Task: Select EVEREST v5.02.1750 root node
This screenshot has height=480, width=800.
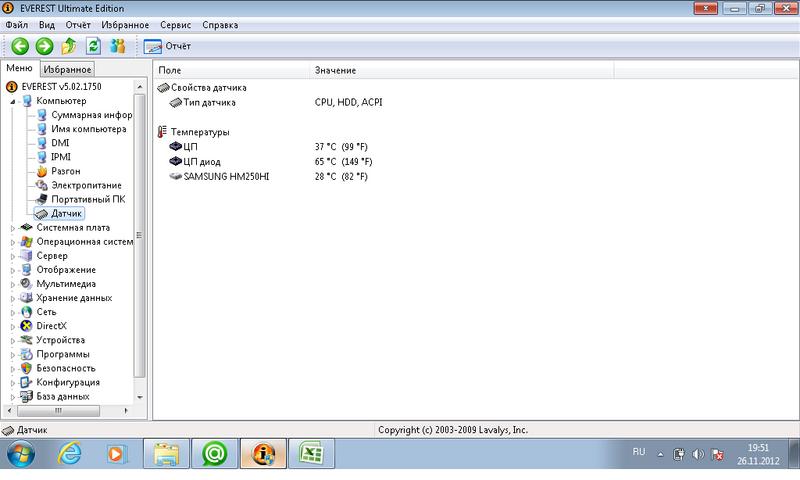Action: click(x=61, y=87)
